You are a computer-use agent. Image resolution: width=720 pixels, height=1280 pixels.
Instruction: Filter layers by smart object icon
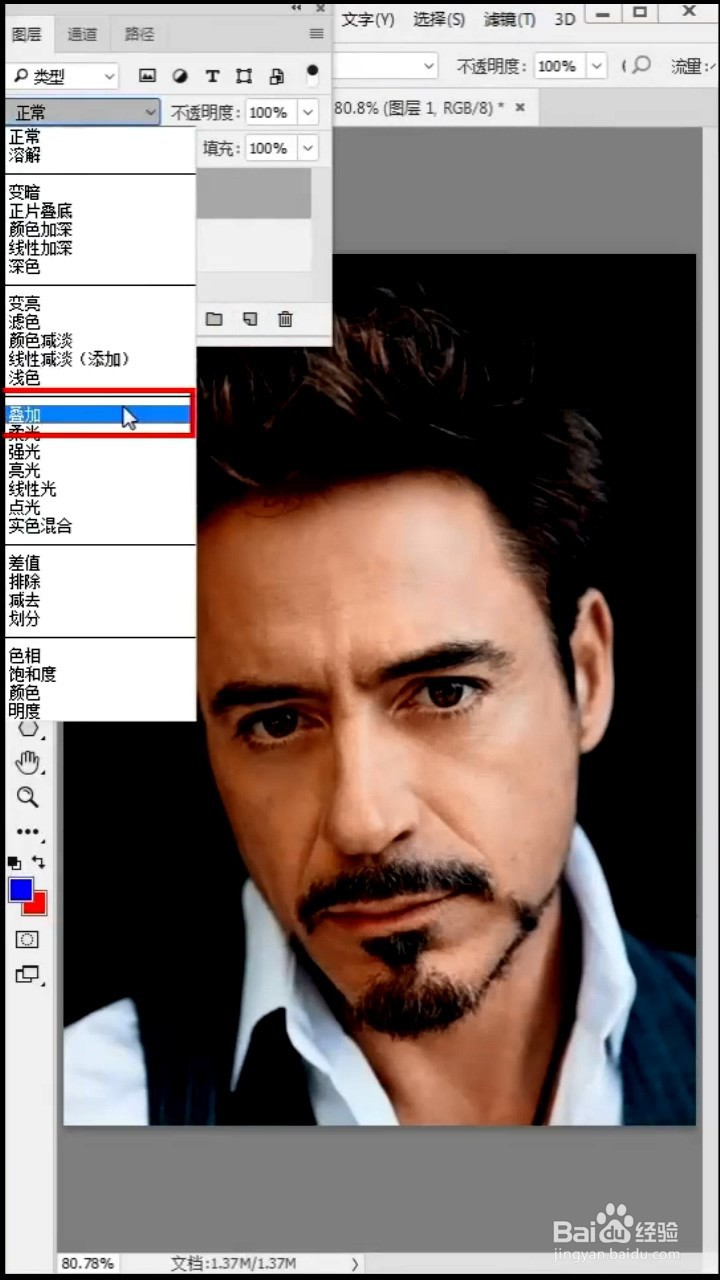click(x=277, y=75)
